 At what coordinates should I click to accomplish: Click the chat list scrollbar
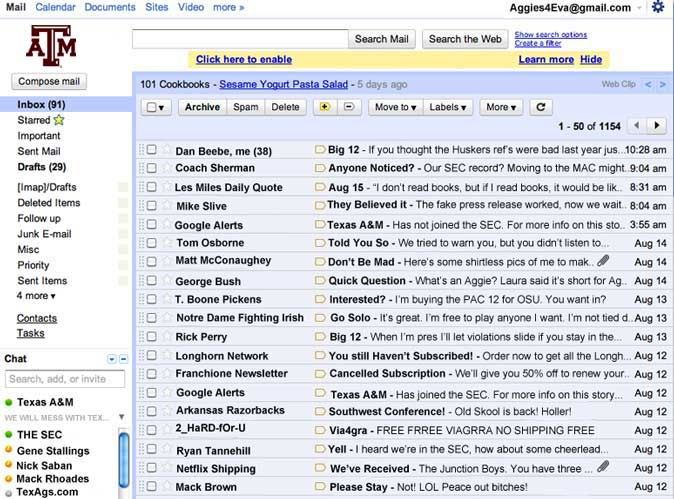click(123, 462)
